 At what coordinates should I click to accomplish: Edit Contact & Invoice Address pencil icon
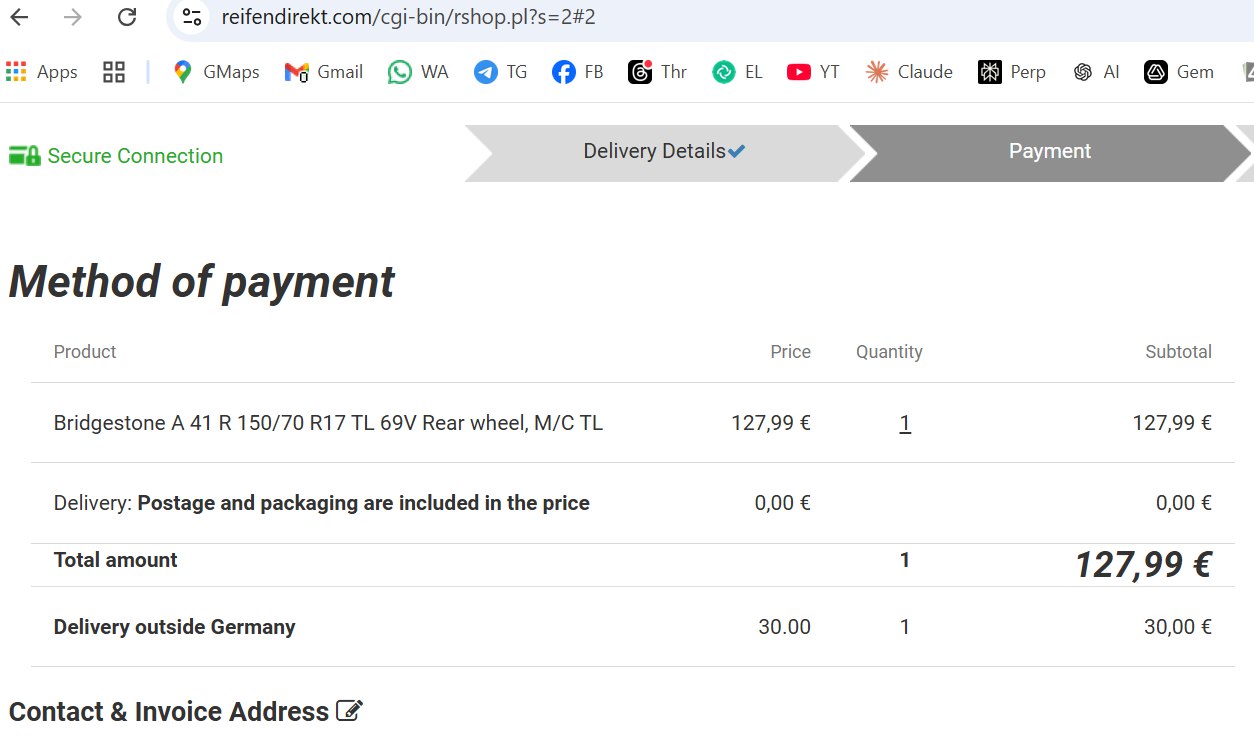click(x=349, y=711)
